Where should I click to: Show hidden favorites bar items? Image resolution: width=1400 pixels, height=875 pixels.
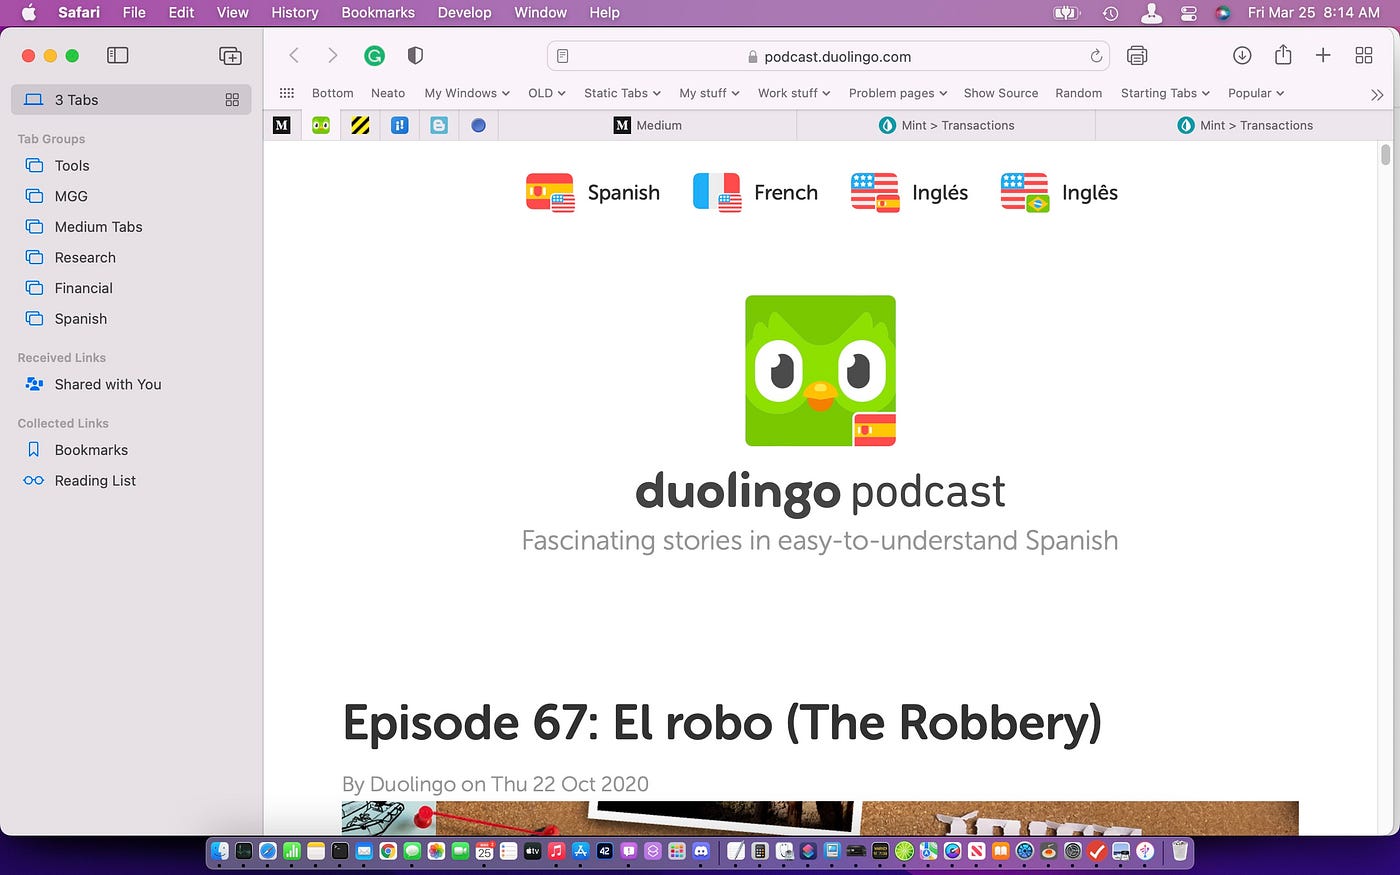(x=1377, y=94)
